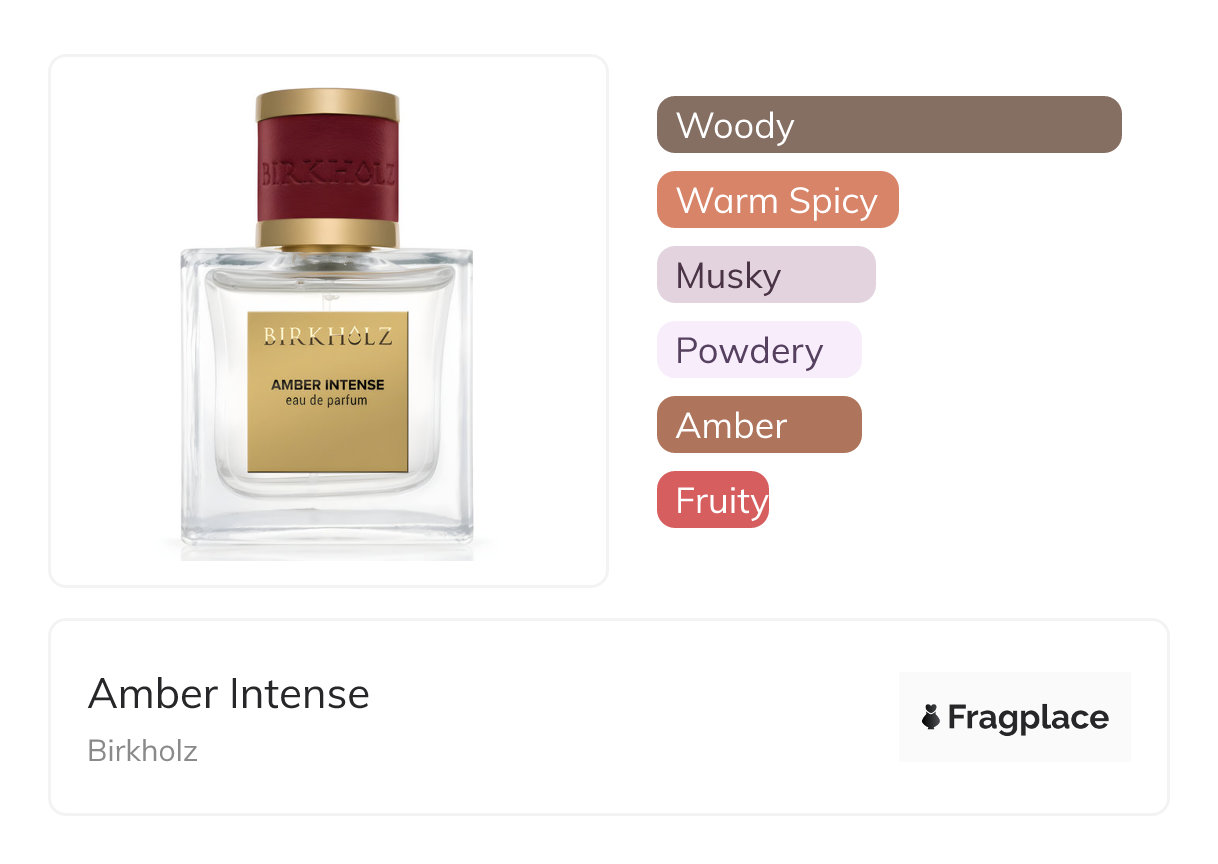
Task: Click the red leather bottle cap
Action: [x=328, y=170]
